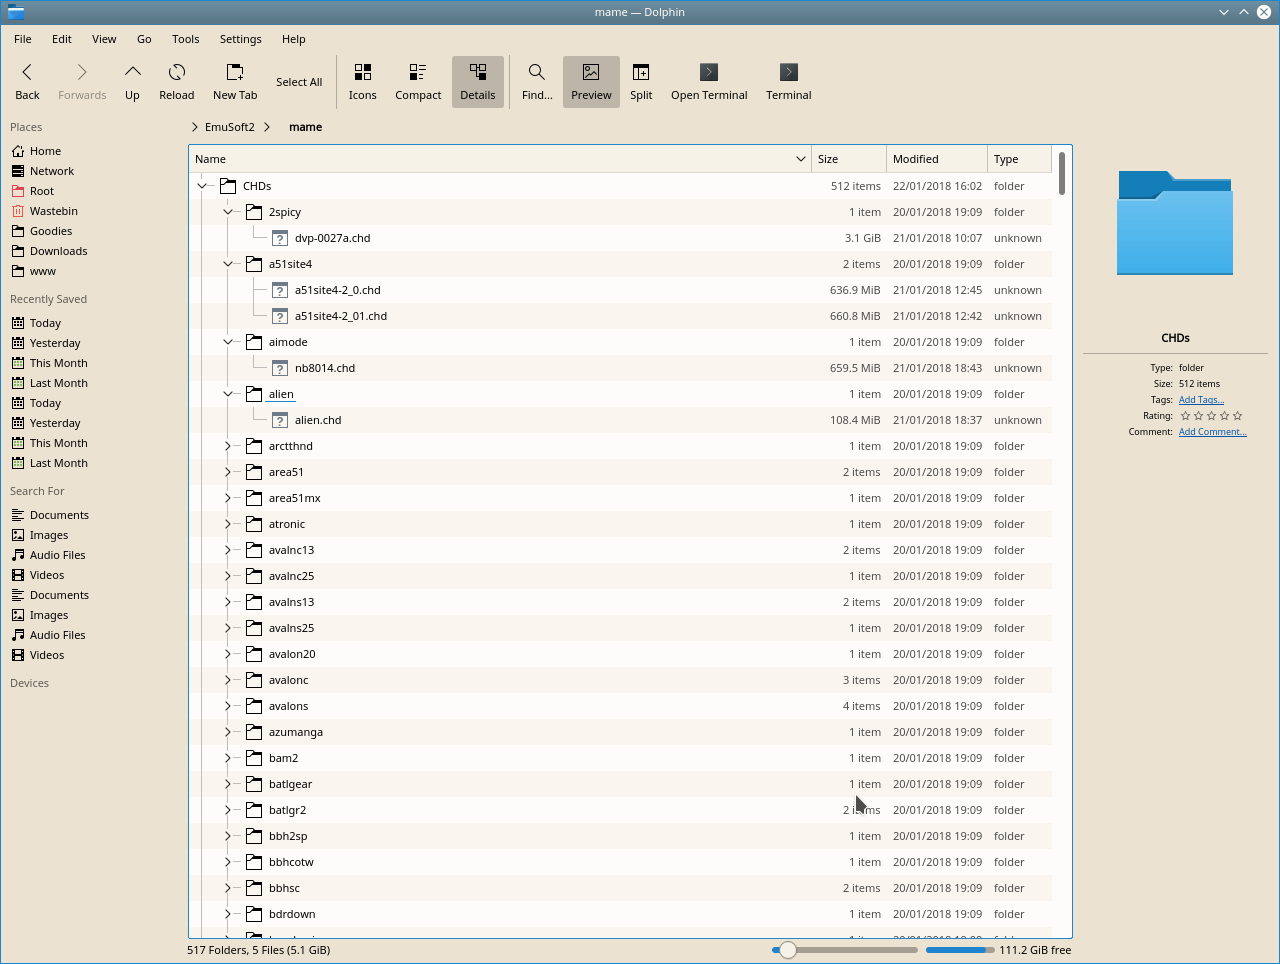Toggle Details view mode
The height and width of the screenshot is (964, 1280).
tap(477, 80)
